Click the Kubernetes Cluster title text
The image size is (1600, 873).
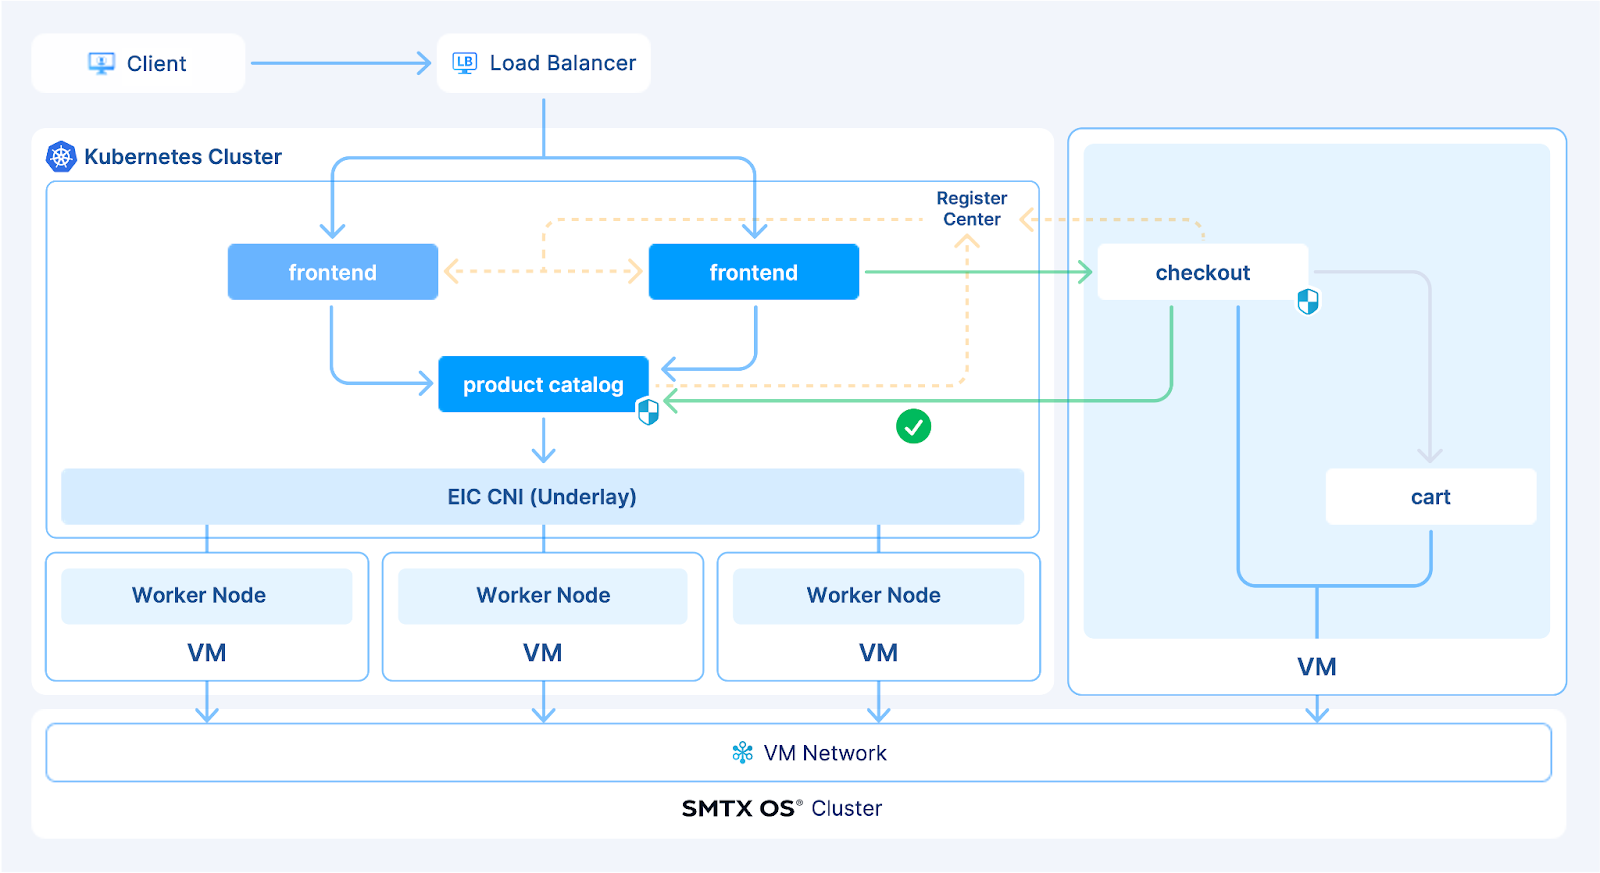tap(183, 157)
